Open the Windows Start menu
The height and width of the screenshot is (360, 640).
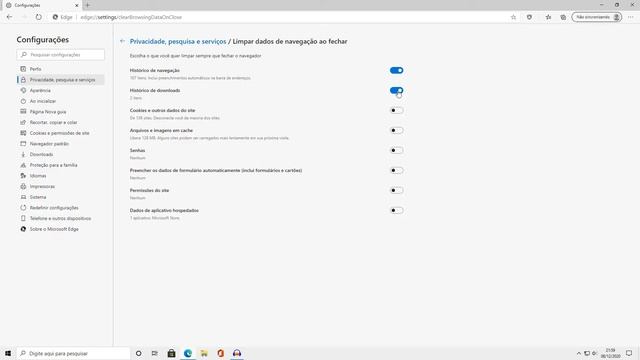(x=8, y=353)
